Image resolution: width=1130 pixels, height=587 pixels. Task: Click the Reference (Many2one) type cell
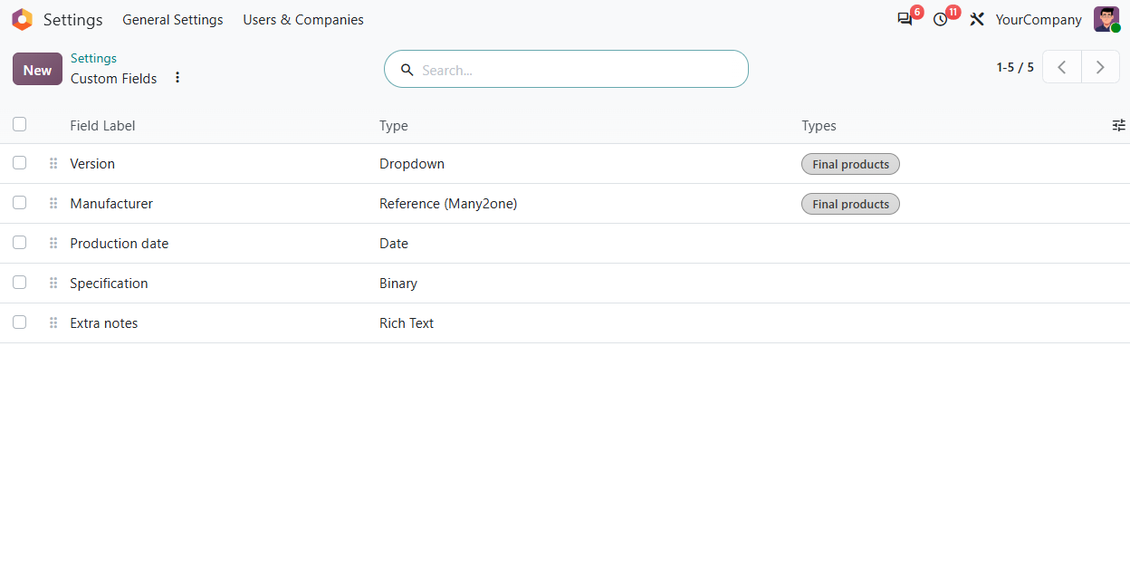[448, 204]
